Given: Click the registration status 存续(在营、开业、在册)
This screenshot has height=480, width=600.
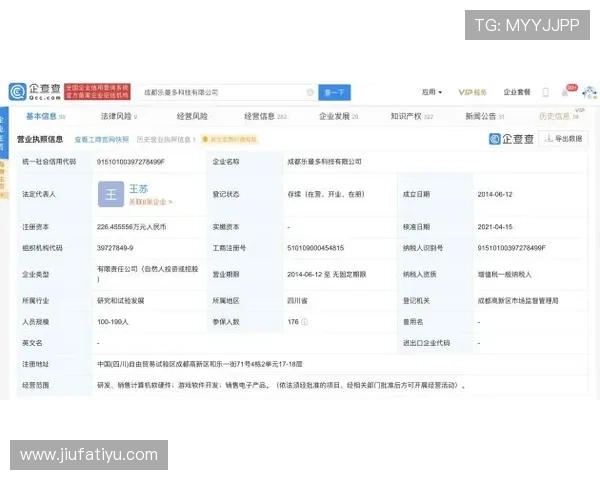Looking at the screenshot, I should click(326, 194).
